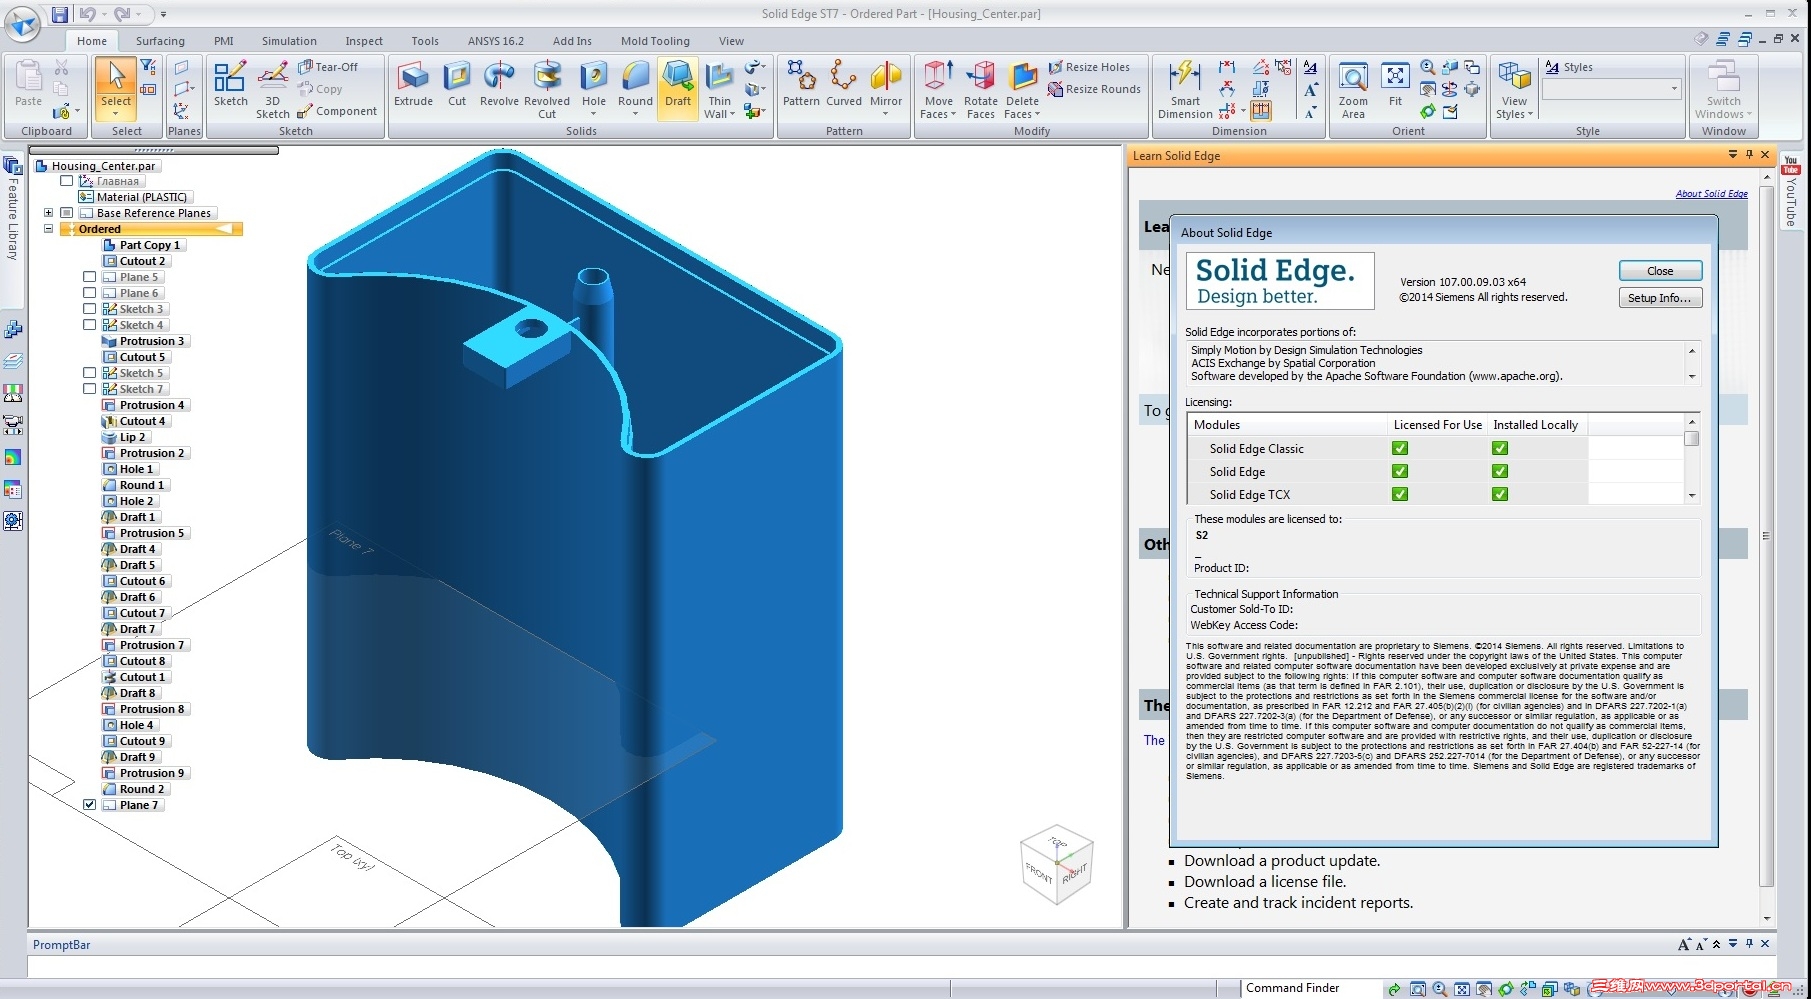Choose Curved pattern tool

844,85
